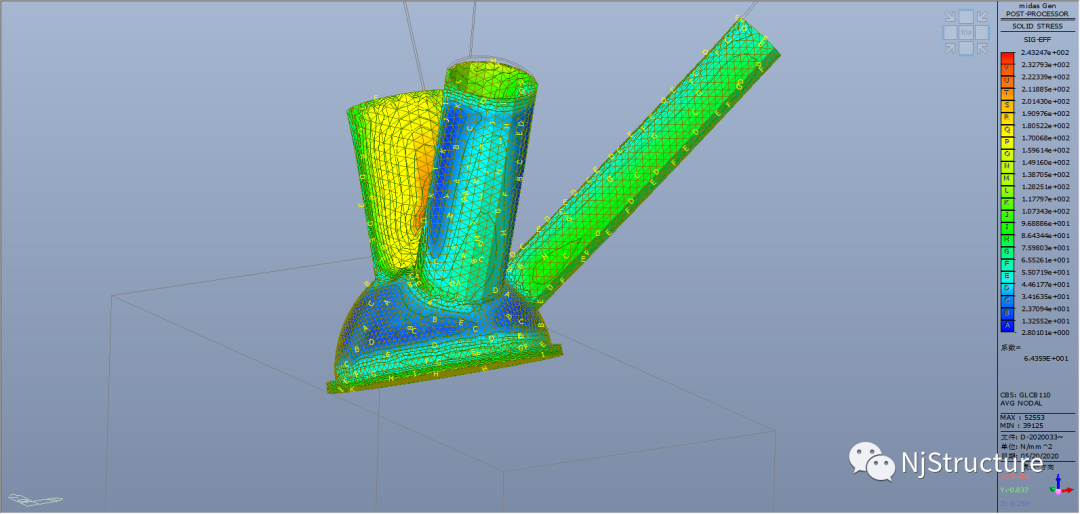Click the 'Z: 0.259' view direction value
The image size is (1080, 514).
pos(1015,504)
